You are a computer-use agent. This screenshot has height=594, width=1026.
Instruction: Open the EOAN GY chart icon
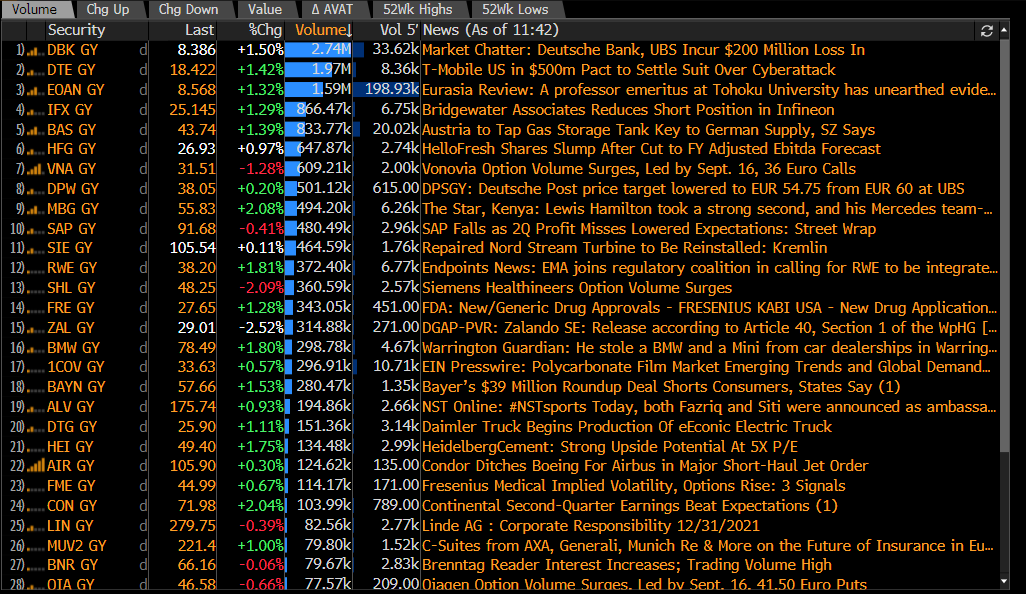35,90
